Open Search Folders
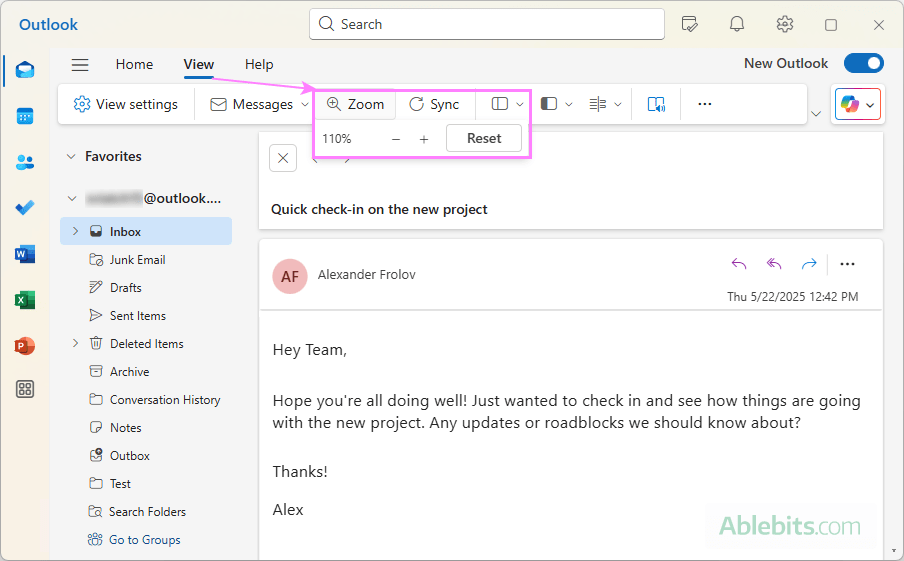The height and width of the screenshot is (561, 904). (x=147, y=512)
